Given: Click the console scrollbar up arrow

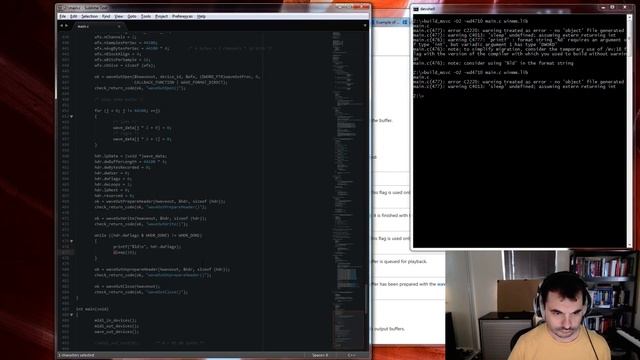Looking at the screenshot, I should [x=629, y=18].
